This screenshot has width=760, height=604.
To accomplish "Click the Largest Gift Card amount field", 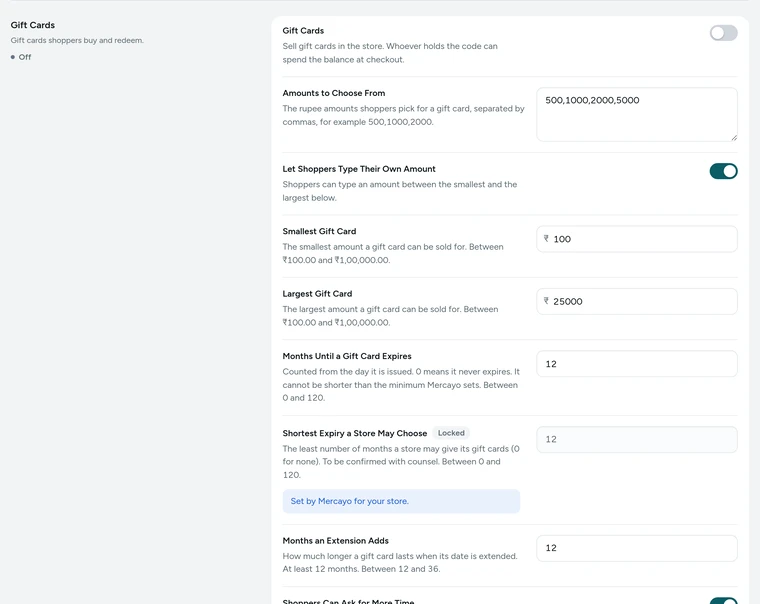I will point(636,302).
